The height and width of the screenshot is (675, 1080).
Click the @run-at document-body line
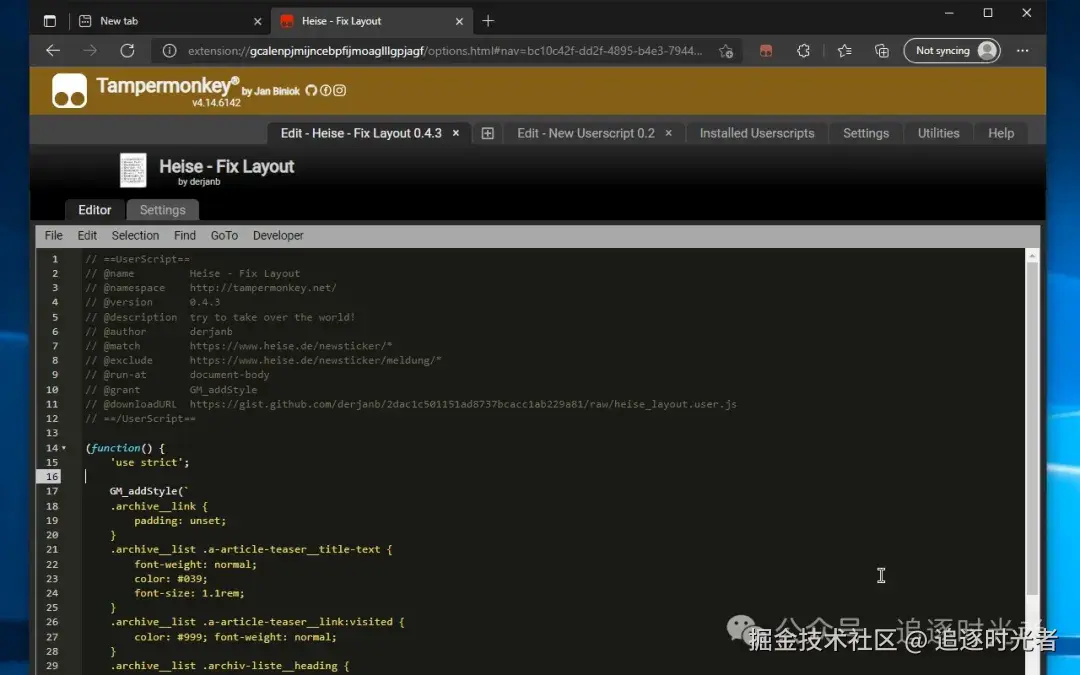coord(177,375)
